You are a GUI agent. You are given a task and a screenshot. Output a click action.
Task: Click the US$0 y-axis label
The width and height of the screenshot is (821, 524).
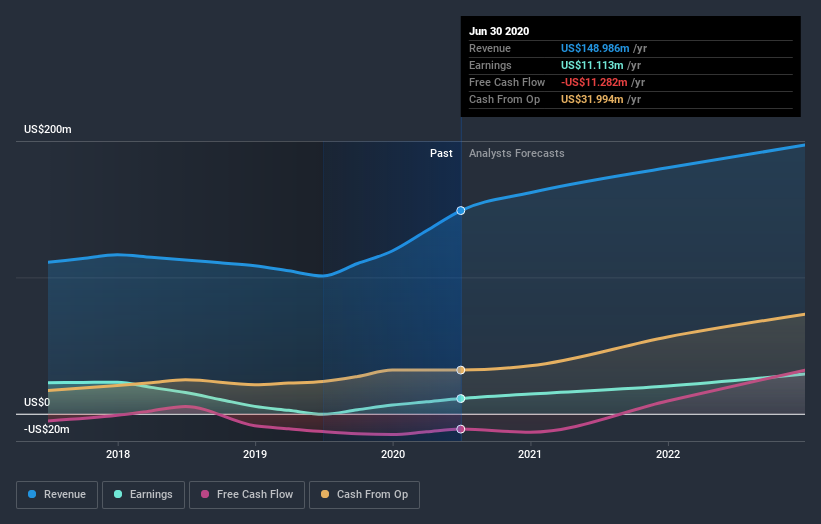pyautogui.click(x=37, y=402)
